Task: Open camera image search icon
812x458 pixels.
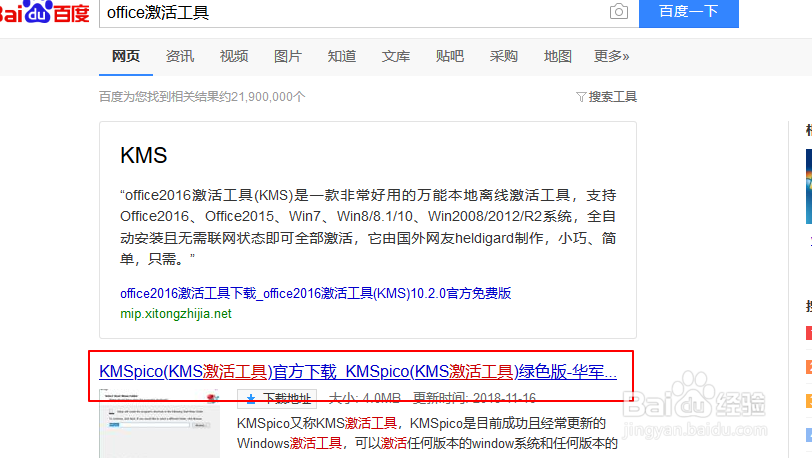Action: [618, 11]
